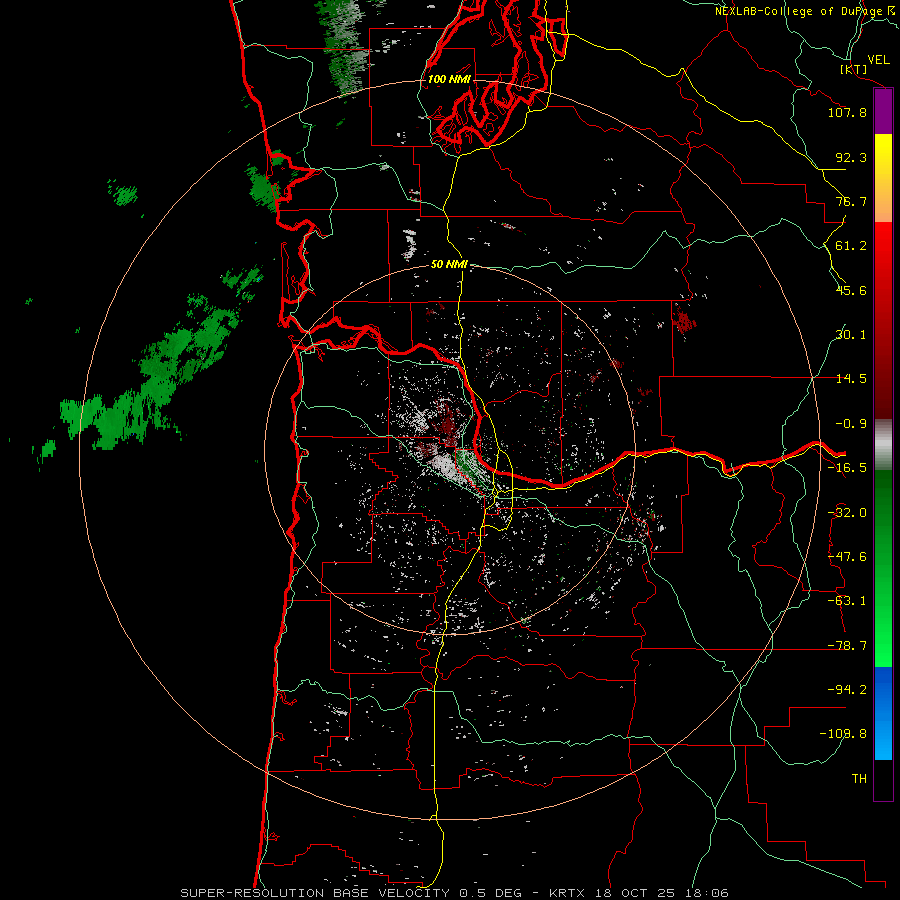Click the 76.7 velocity scale value
Viewport: 900px width, 900px height.
(851, 201)
